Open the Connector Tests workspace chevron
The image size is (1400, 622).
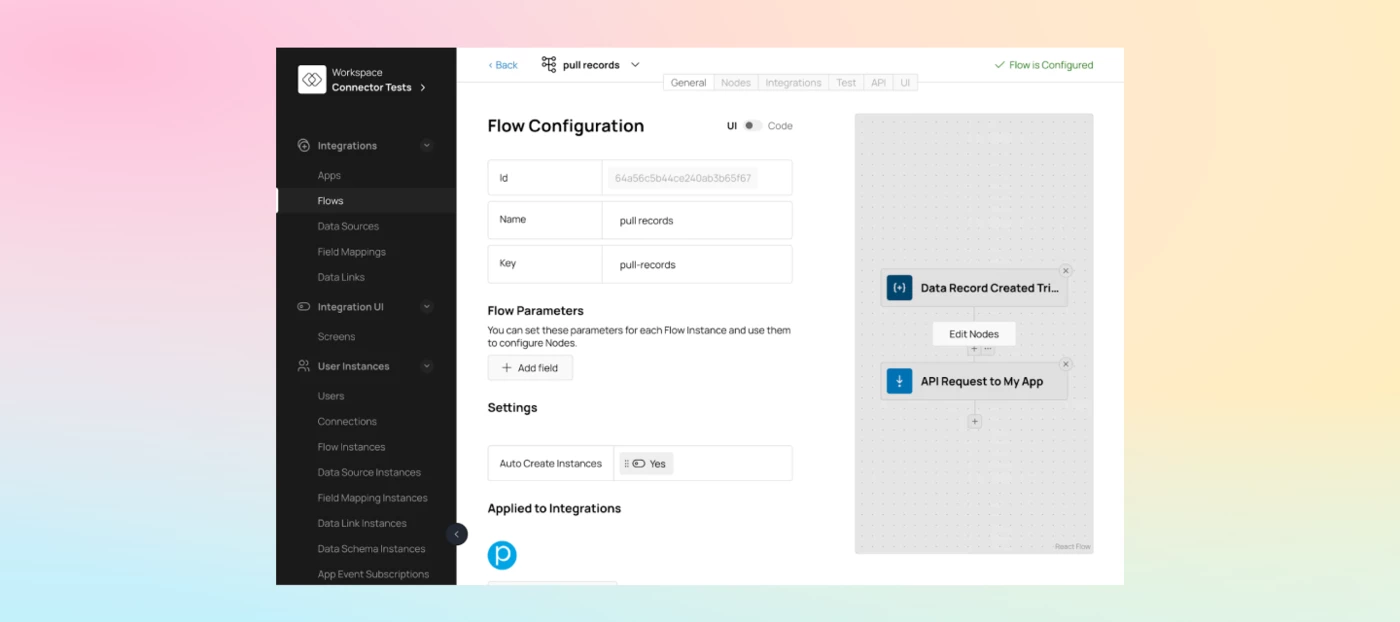coord(423,88)
